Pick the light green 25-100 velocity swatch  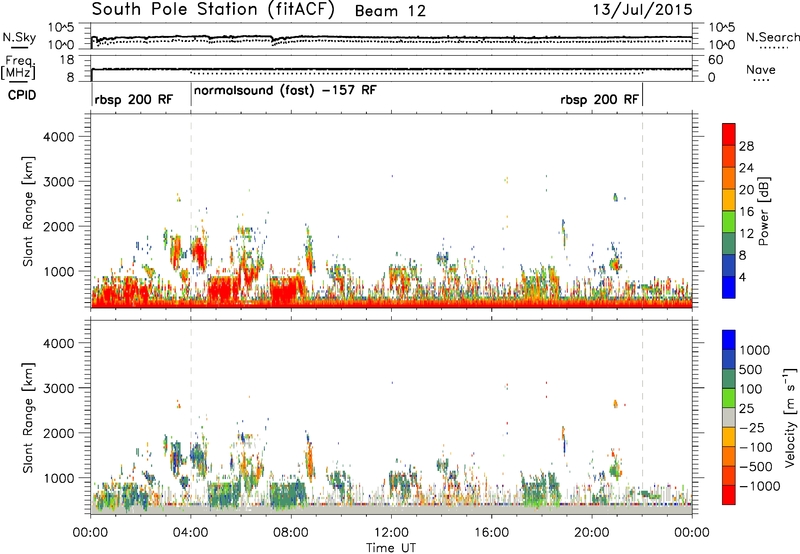point(729,398)
